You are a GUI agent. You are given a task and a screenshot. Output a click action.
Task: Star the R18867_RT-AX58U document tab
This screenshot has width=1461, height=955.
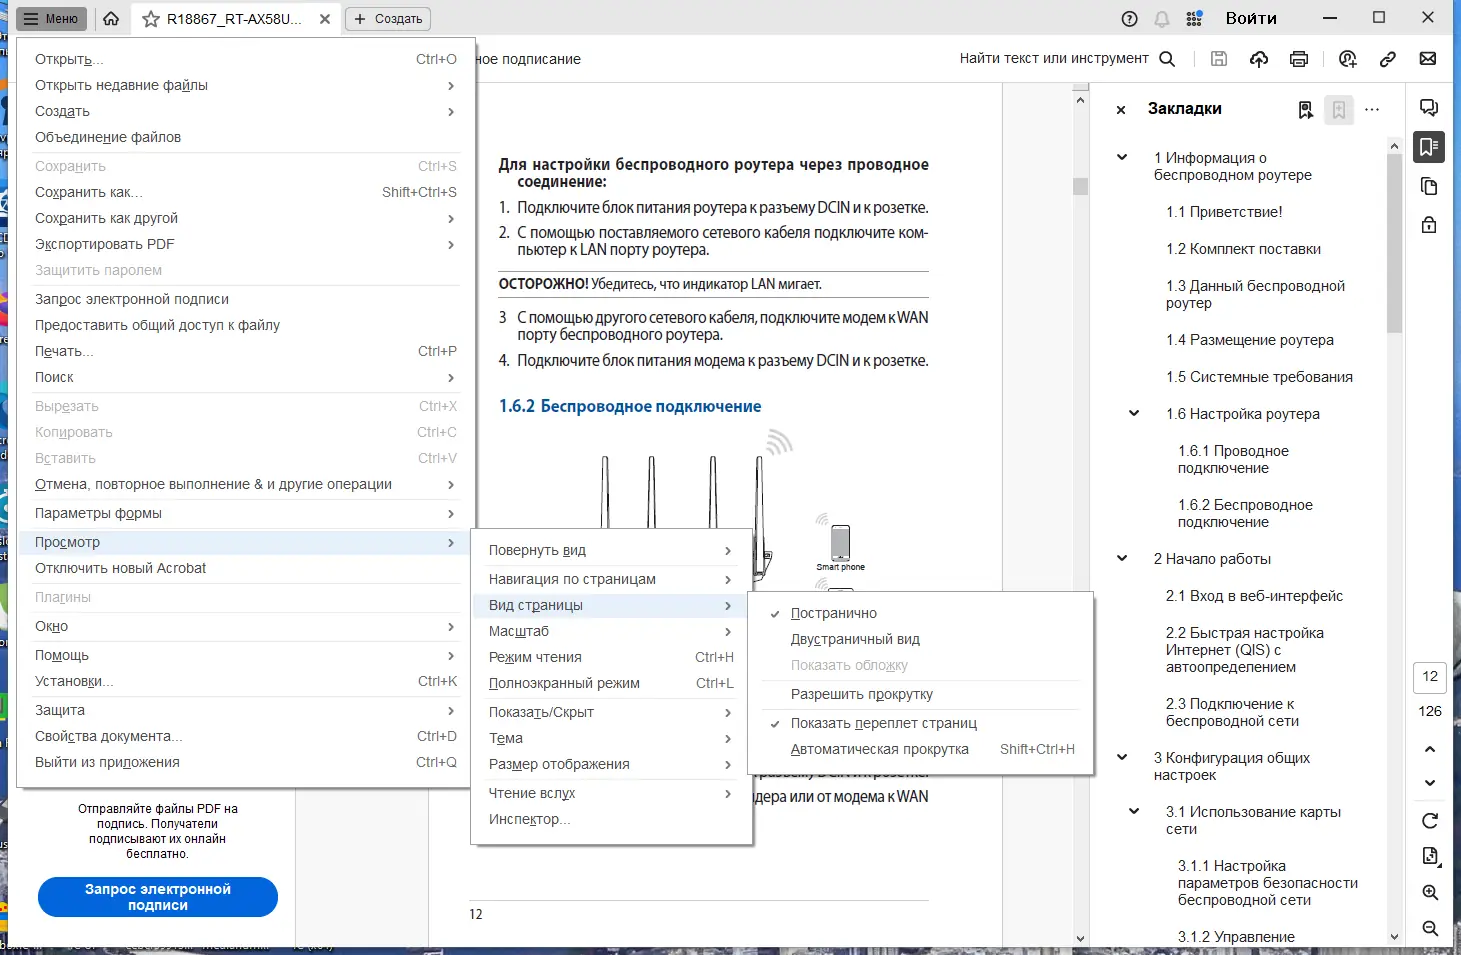[x=151, y=19]
